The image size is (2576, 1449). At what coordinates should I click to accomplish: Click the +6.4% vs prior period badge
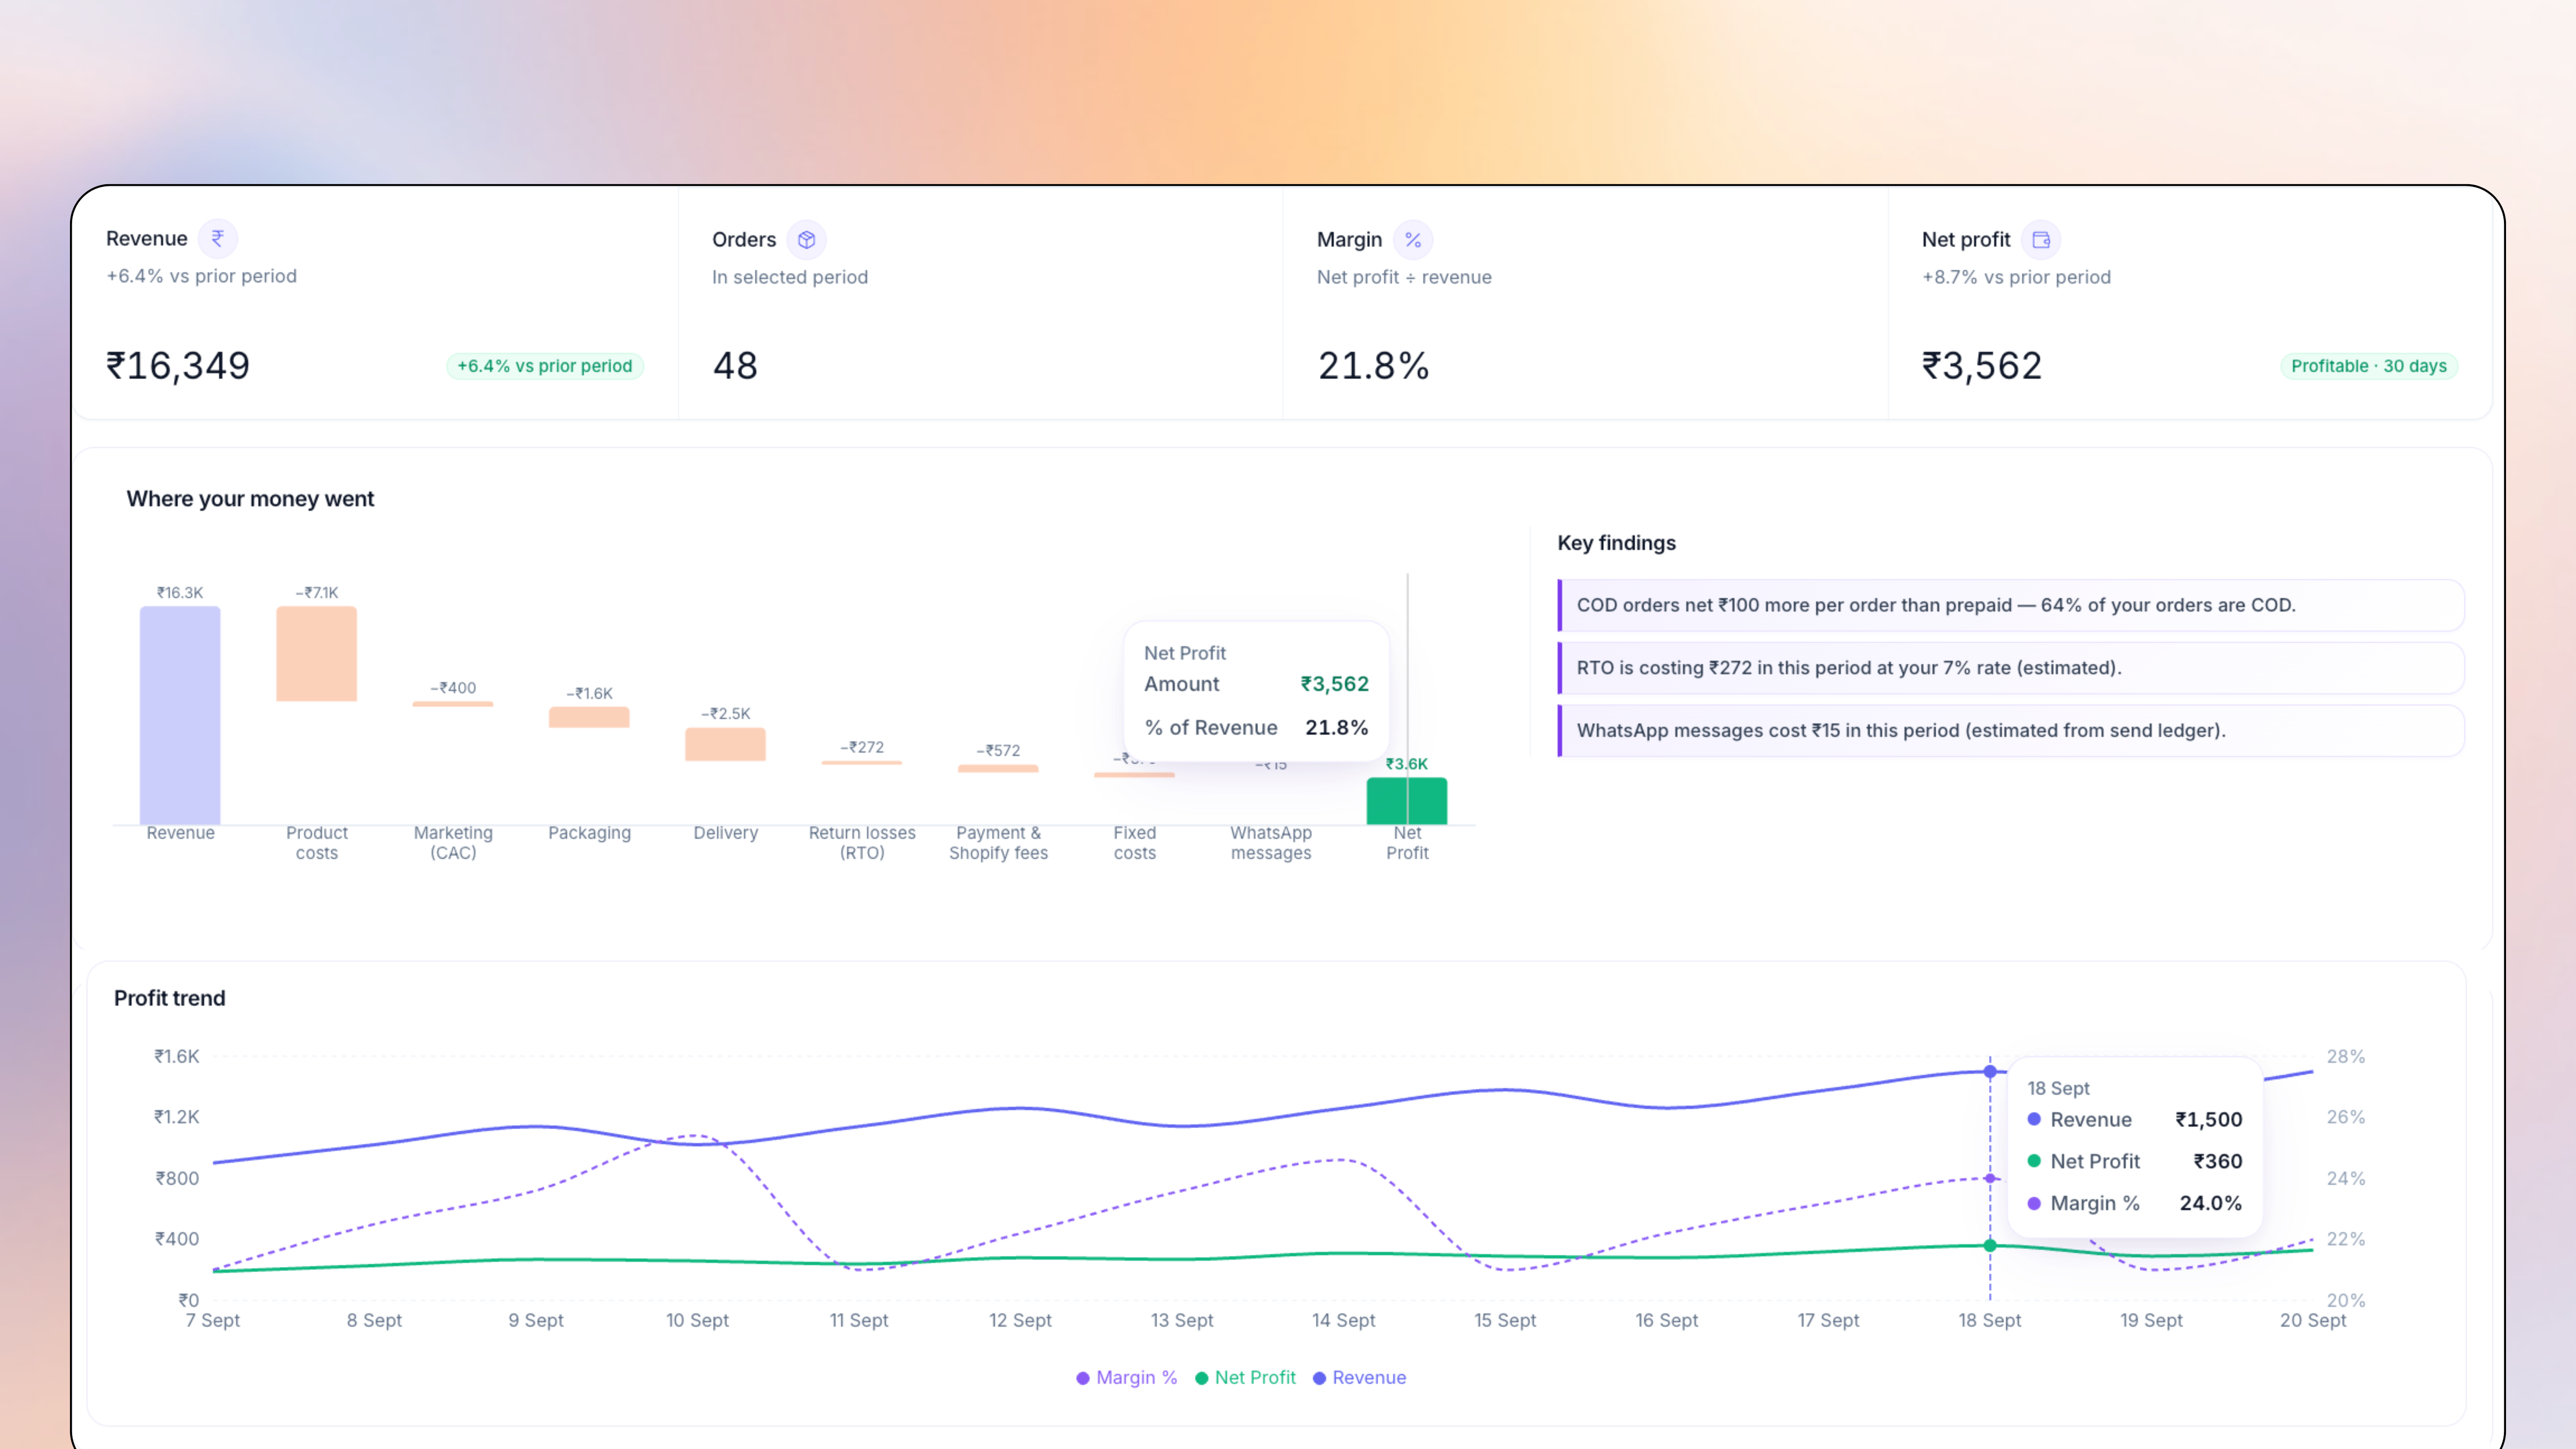[x=545, y=366]
